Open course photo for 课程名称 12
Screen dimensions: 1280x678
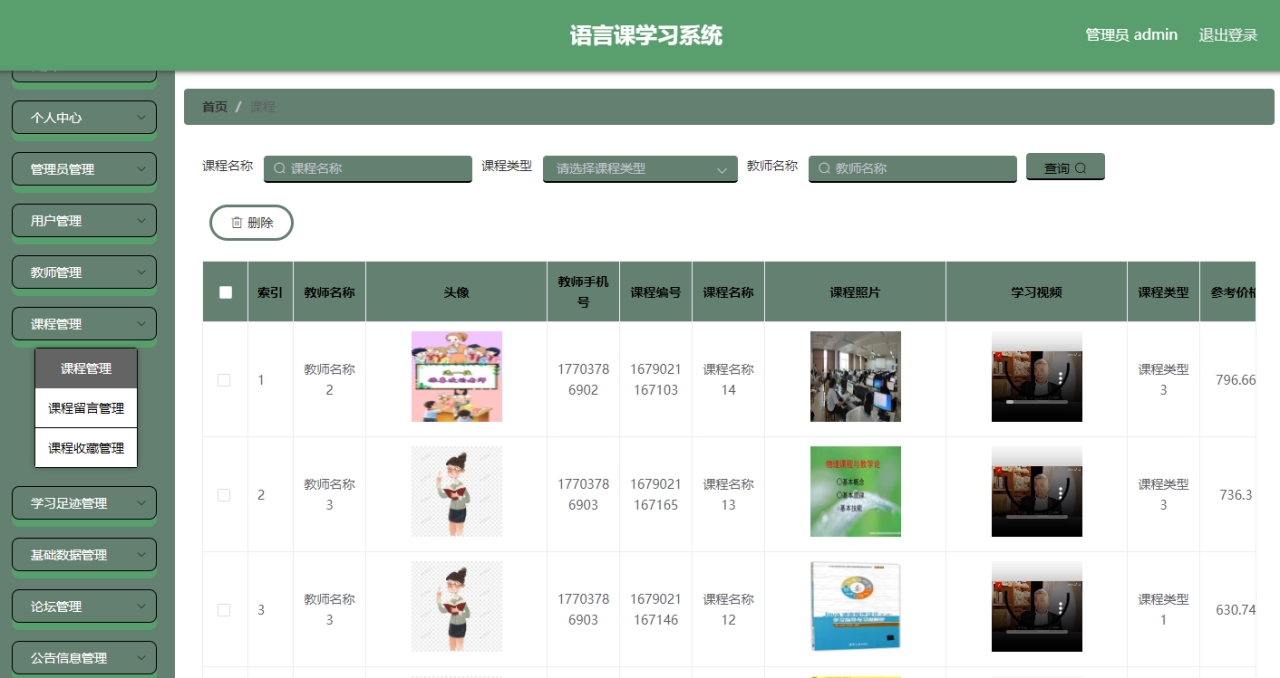855,606
